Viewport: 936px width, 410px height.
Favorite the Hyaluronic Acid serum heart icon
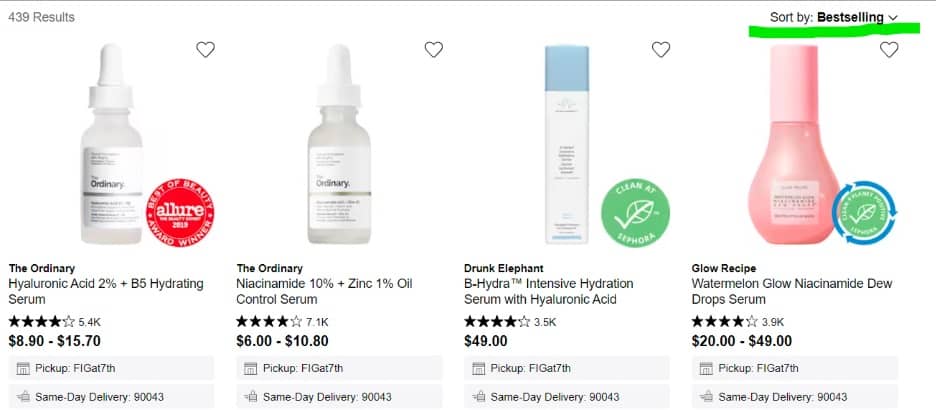pyautogui.click(x=205, y=49)
